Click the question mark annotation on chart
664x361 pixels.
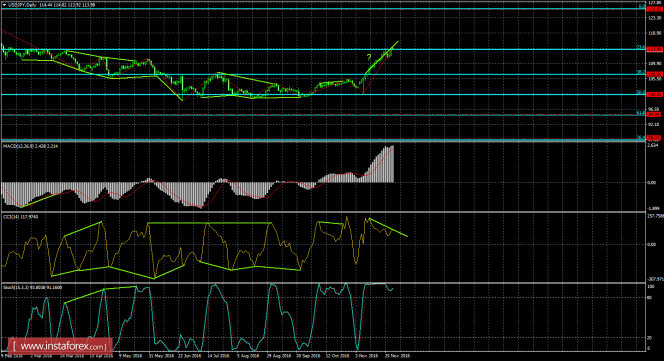pos(369,57)
